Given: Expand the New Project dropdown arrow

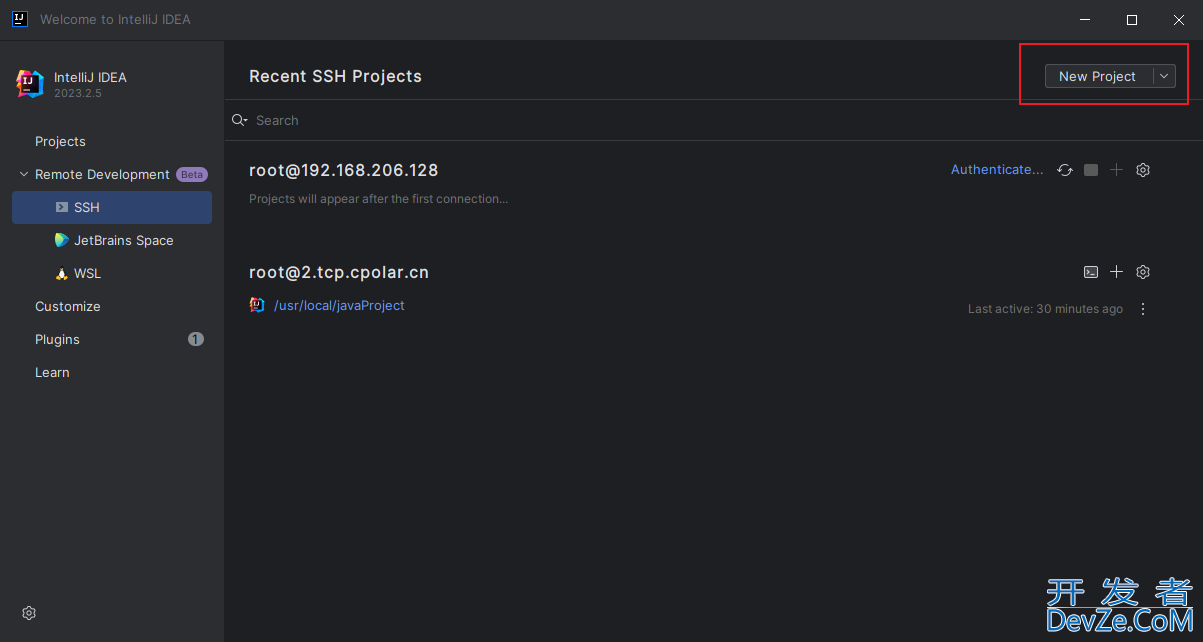Looking at the screenshot, I should coord(1165,76).
